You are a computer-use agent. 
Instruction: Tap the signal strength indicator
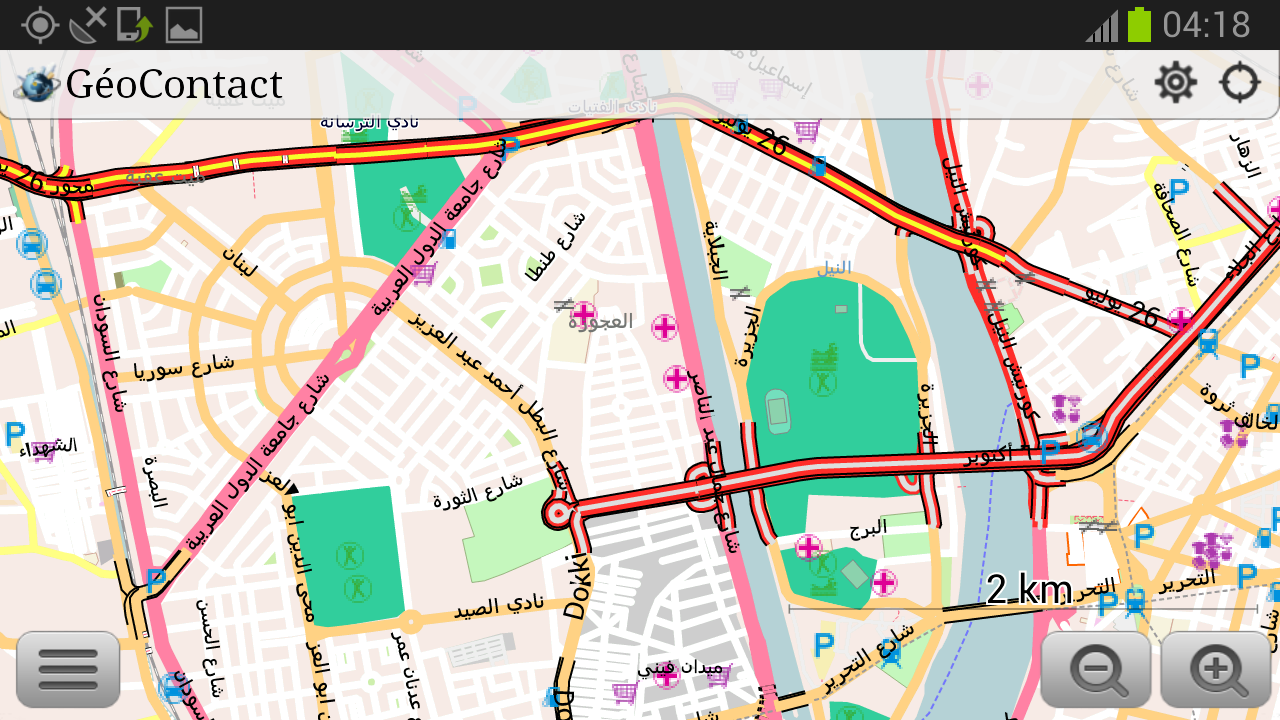1102,25
